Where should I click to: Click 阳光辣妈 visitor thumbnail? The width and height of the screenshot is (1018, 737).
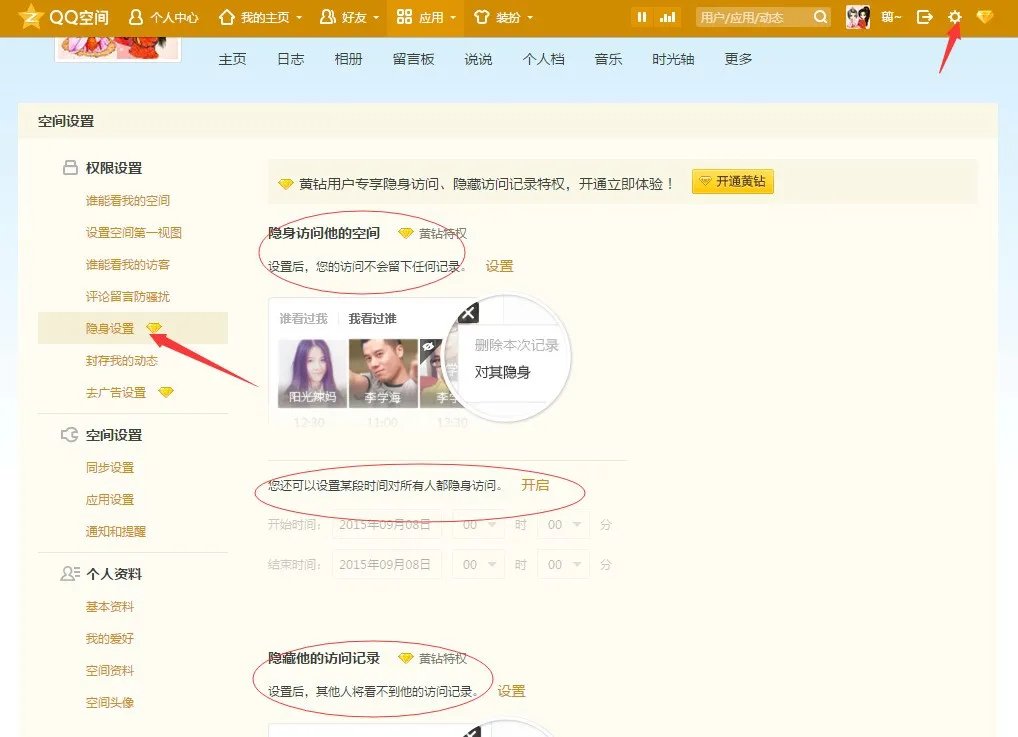coord(312,373)
